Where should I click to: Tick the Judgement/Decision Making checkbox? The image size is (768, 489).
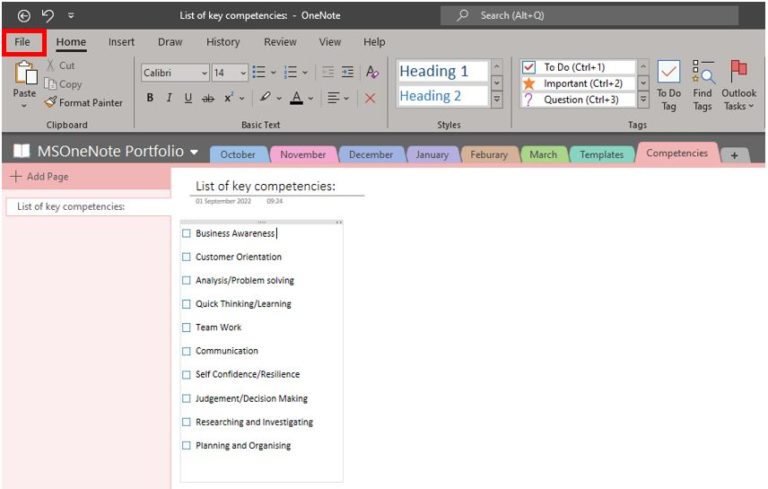coord(186,398)
